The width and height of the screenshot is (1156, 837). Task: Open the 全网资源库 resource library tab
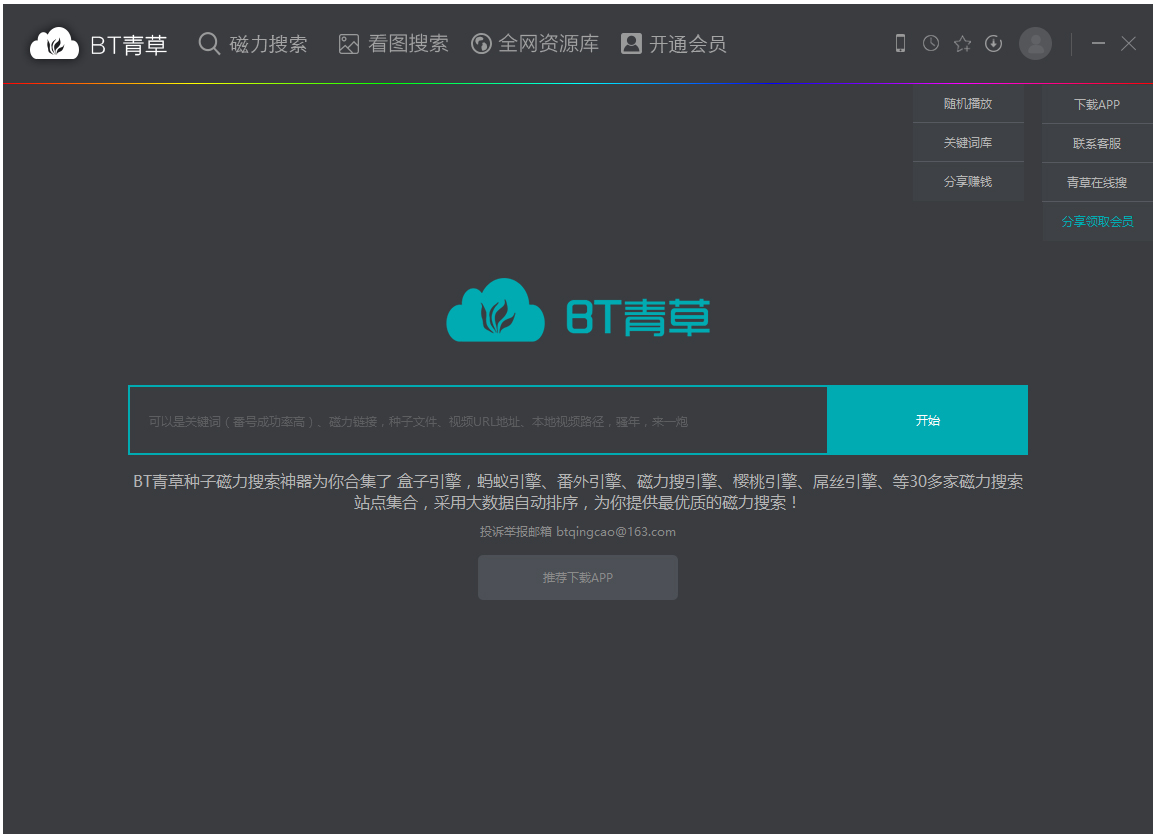[535, 44]
